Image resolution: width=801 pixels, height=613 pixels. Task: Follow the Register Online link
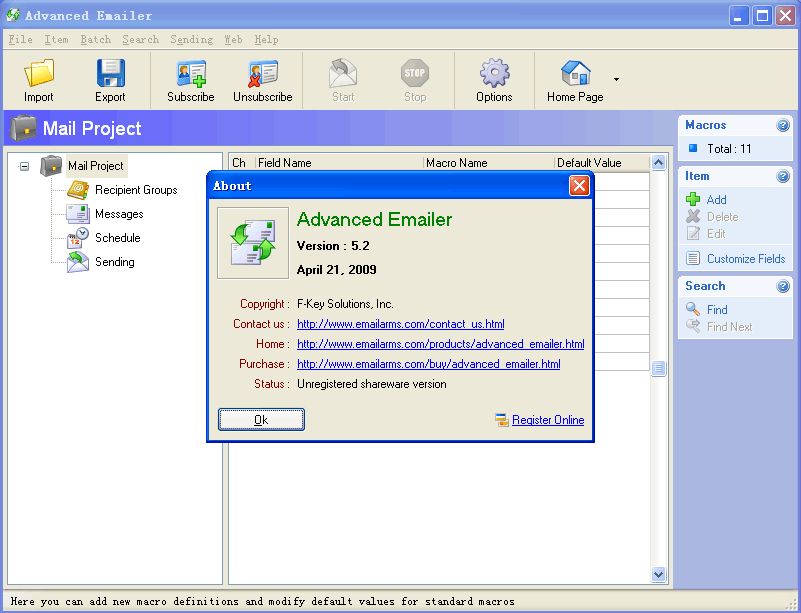click(547, 420)
